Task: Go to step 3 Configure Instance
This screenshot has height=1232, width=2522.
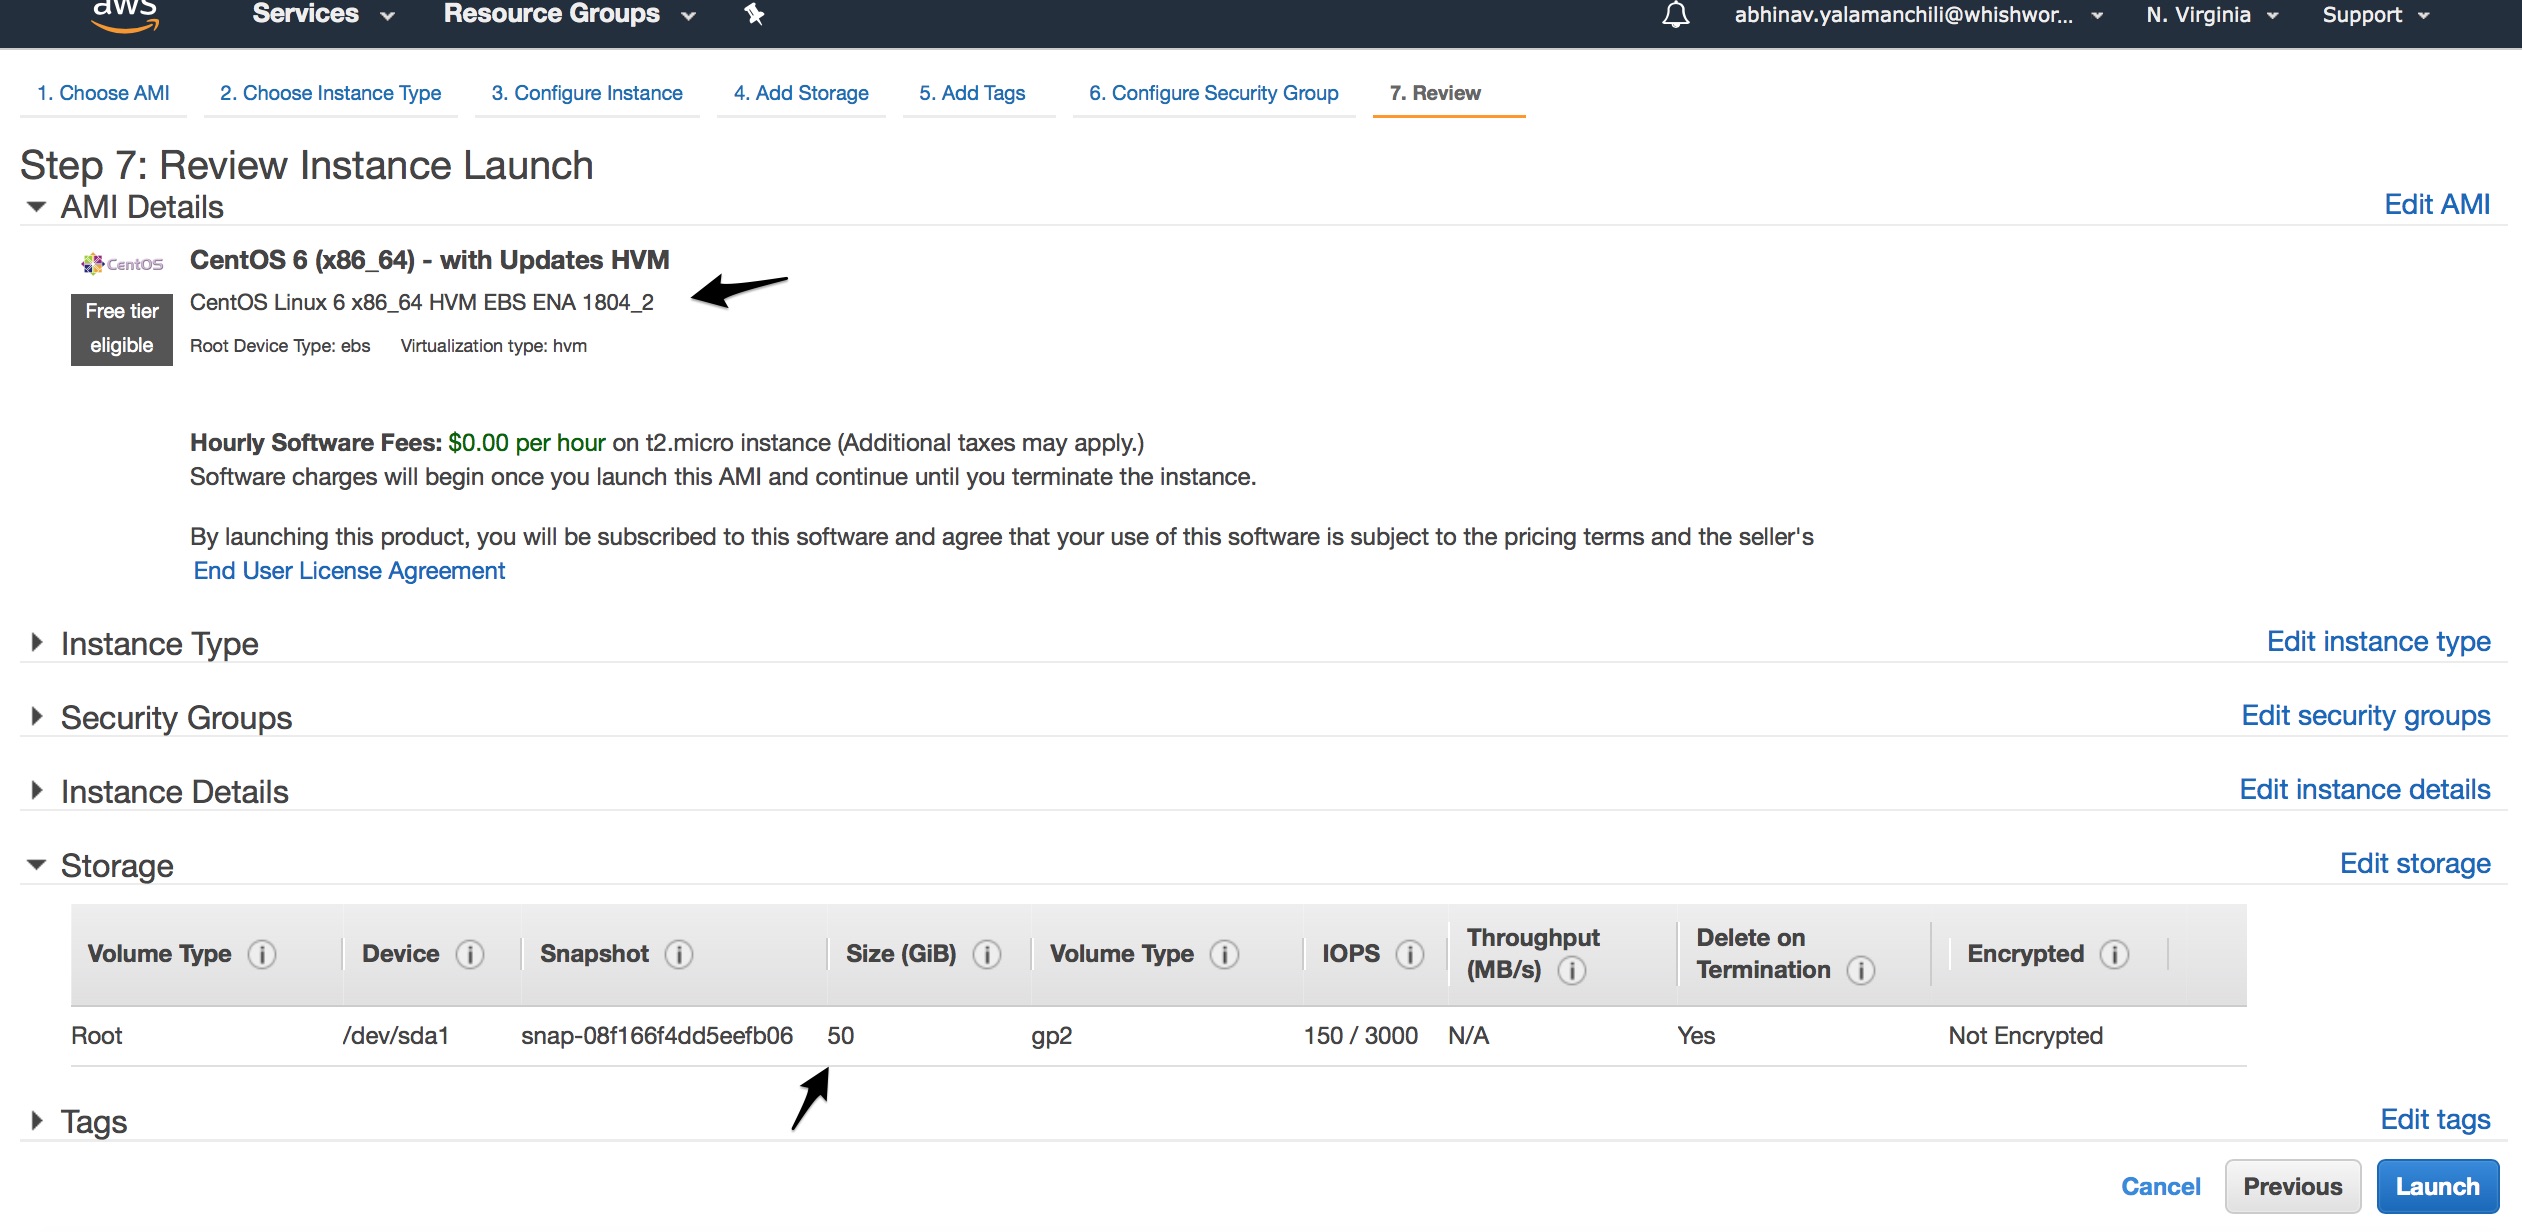Action: tap(587, 93)
